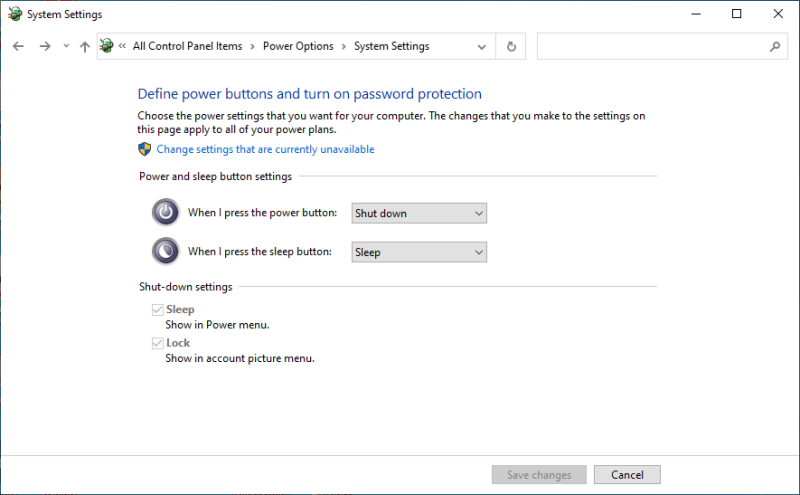Viewport: 800px width, 495px height.
Task: Go to the All Control Panel Items breadcrumb
Action: click(187, 47)
